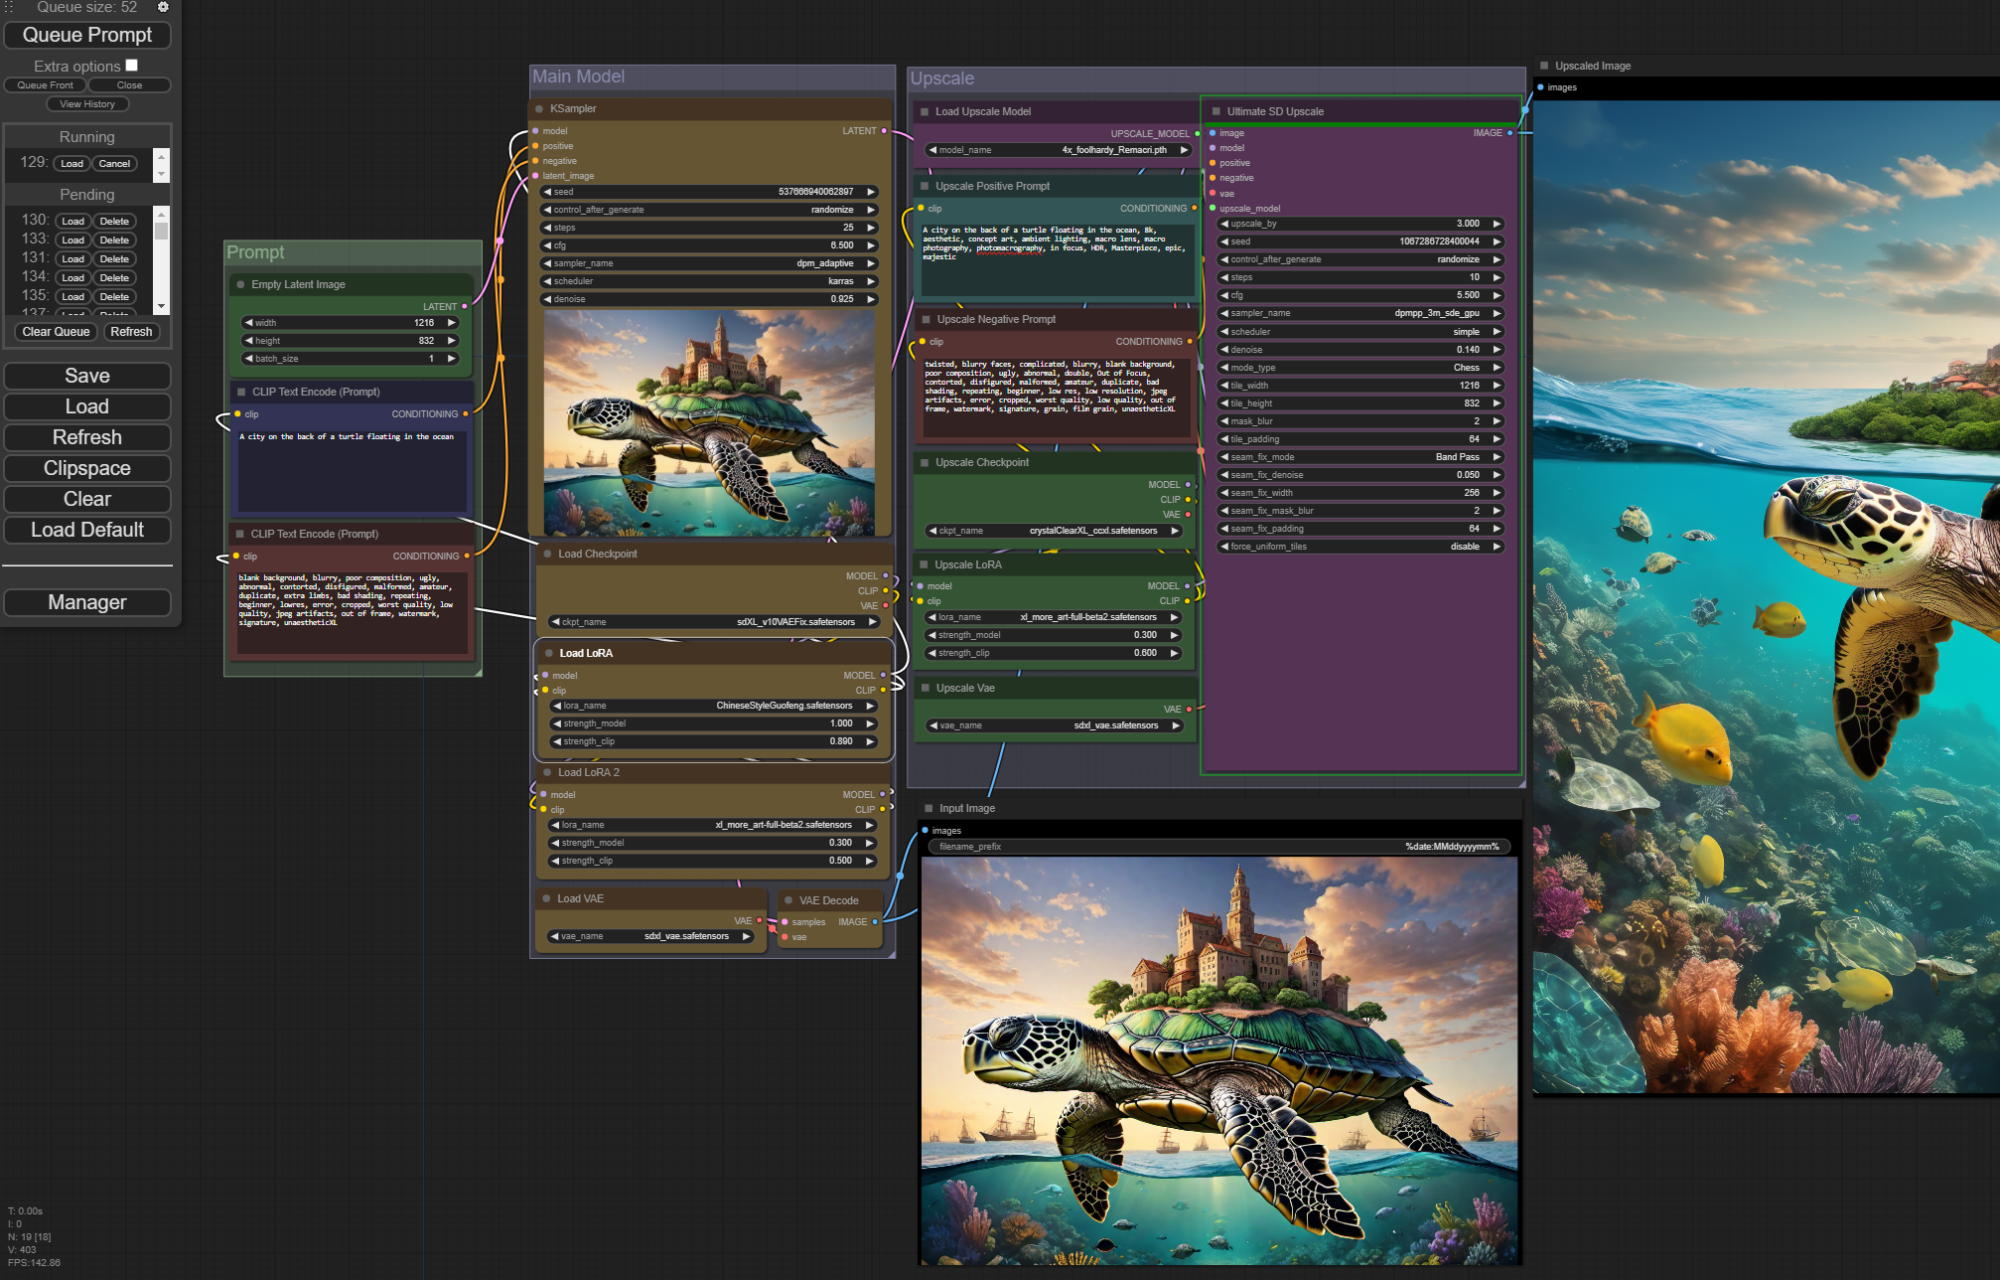The height and width of the screenshot is (1280, 2000).
Task: Decrease Empty Latent width with left arrow
Action: coord(248,323)
